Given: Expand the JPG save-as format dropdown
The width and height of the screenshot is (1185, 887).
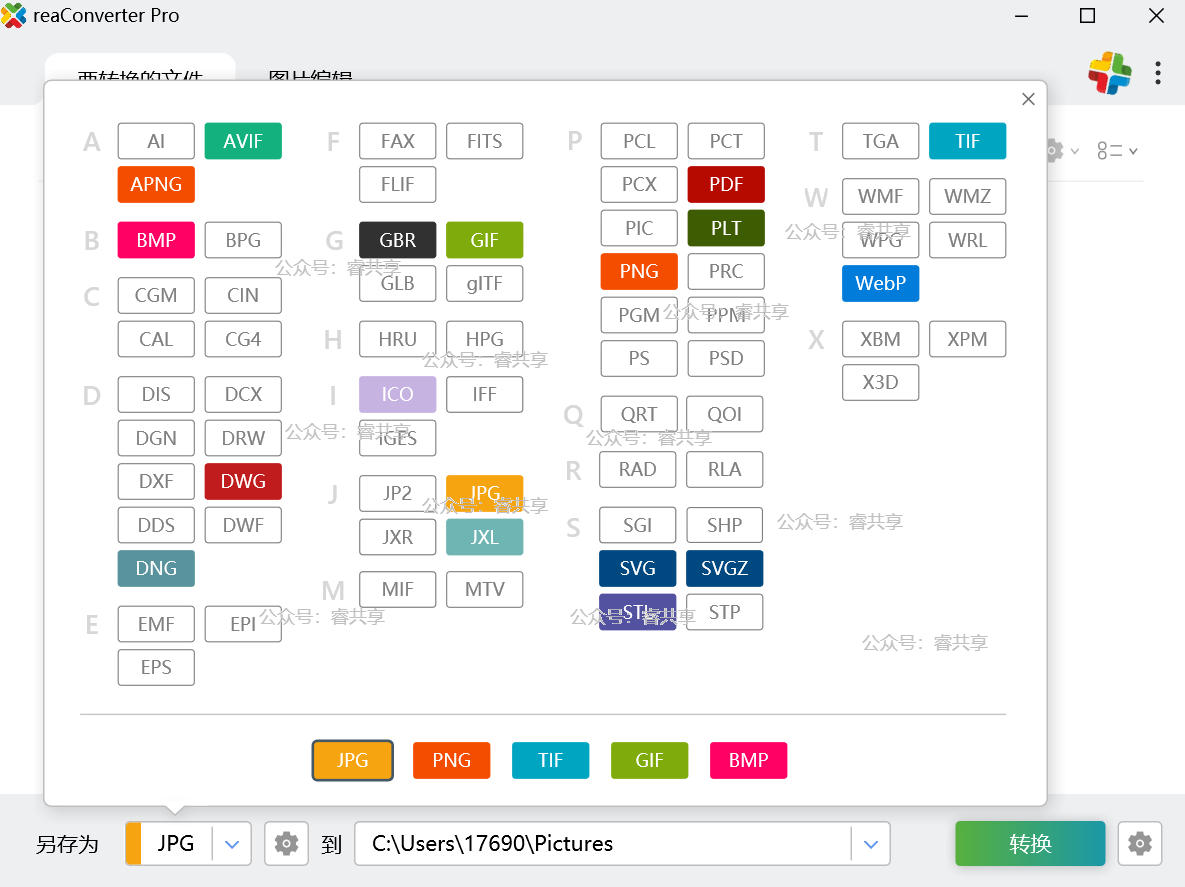Looking at the screenshot, I should click(232, 844).
